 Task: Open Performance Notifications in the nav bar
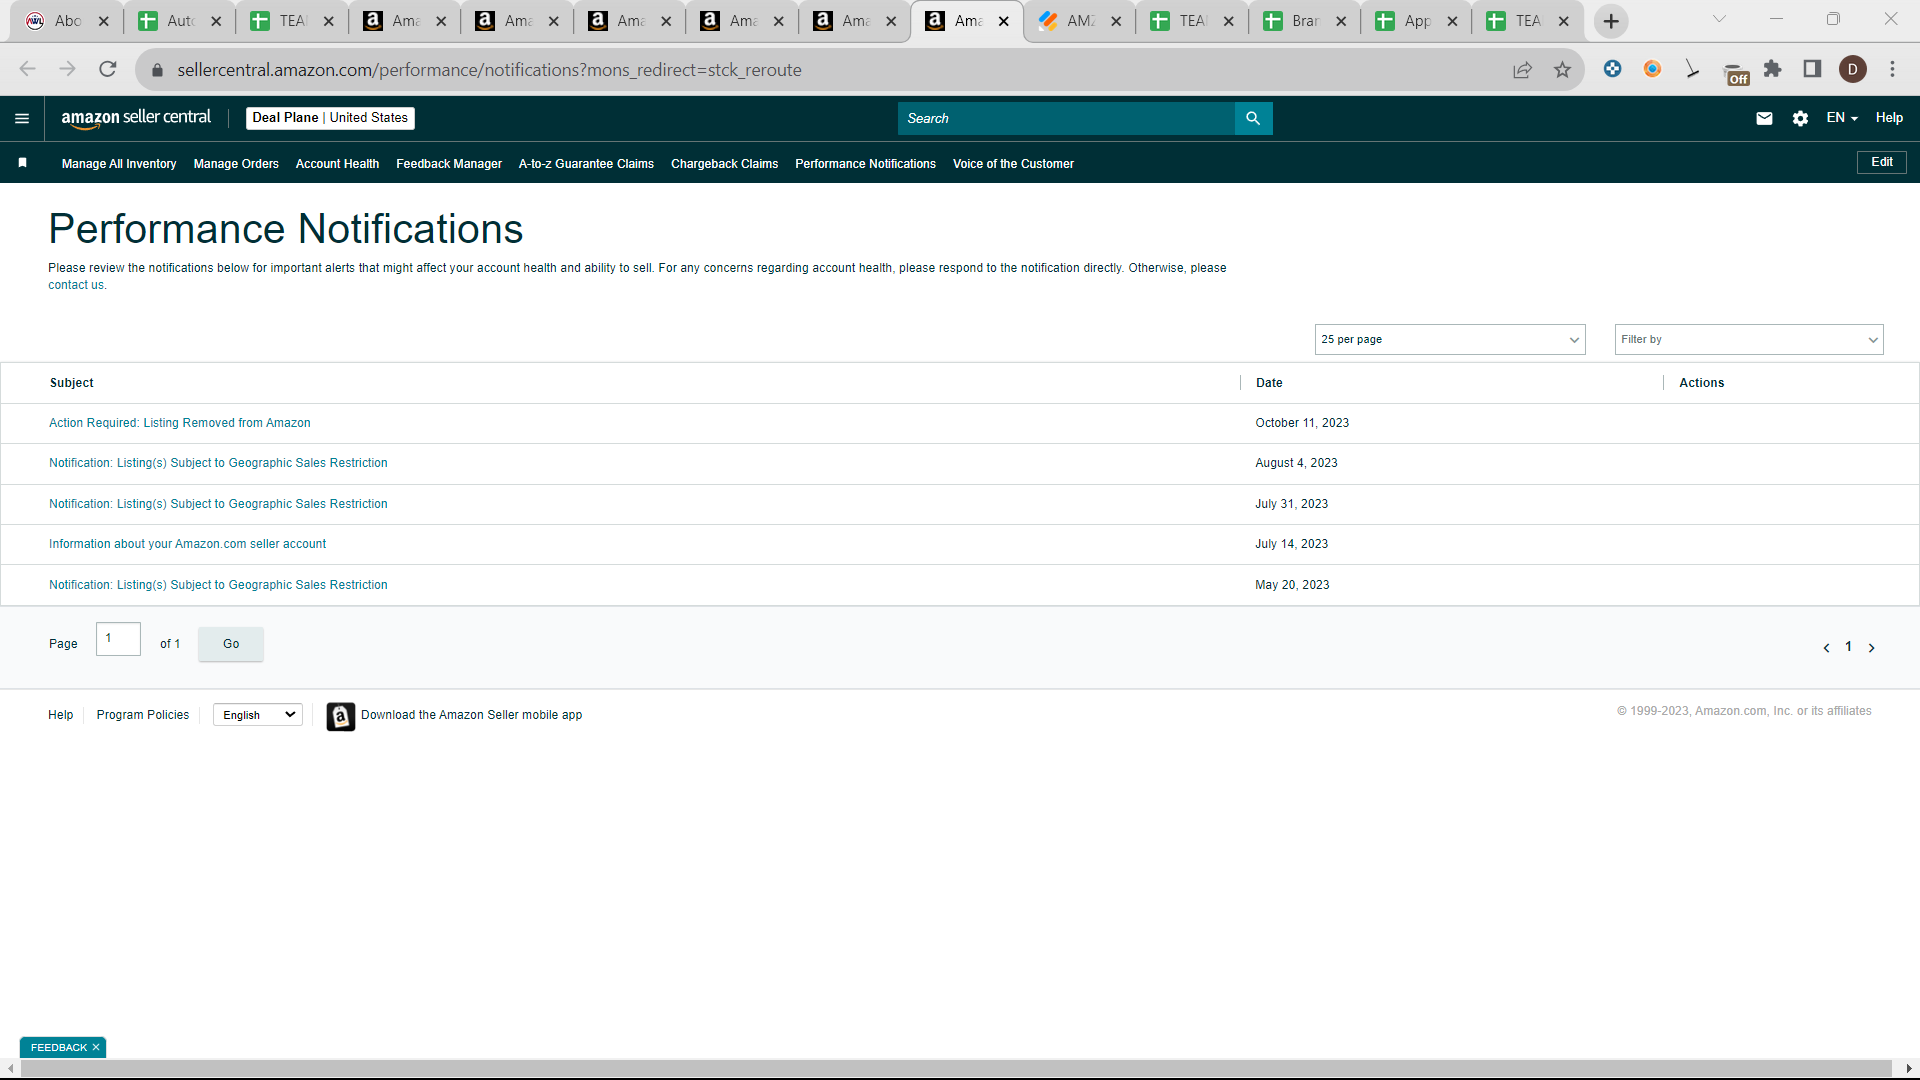coord(865,164)
